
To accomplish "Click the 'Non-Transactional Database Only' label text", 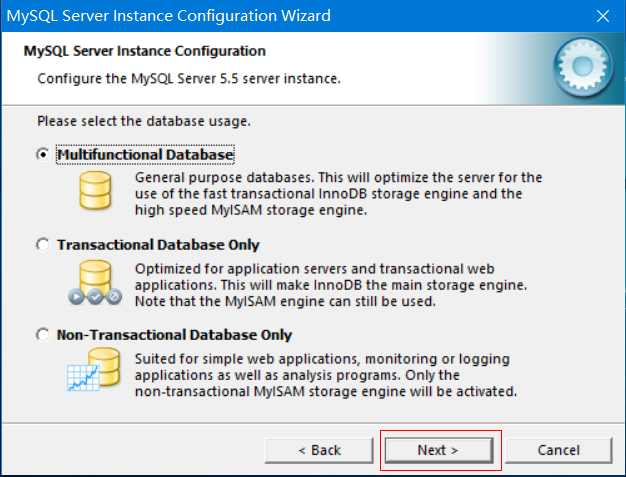I will coord(174,335).
